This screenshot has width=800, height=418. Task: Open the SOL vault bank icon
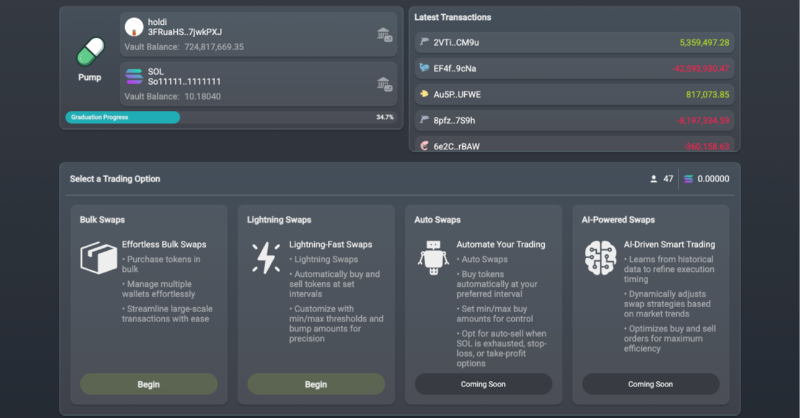(x=384, y=84)
